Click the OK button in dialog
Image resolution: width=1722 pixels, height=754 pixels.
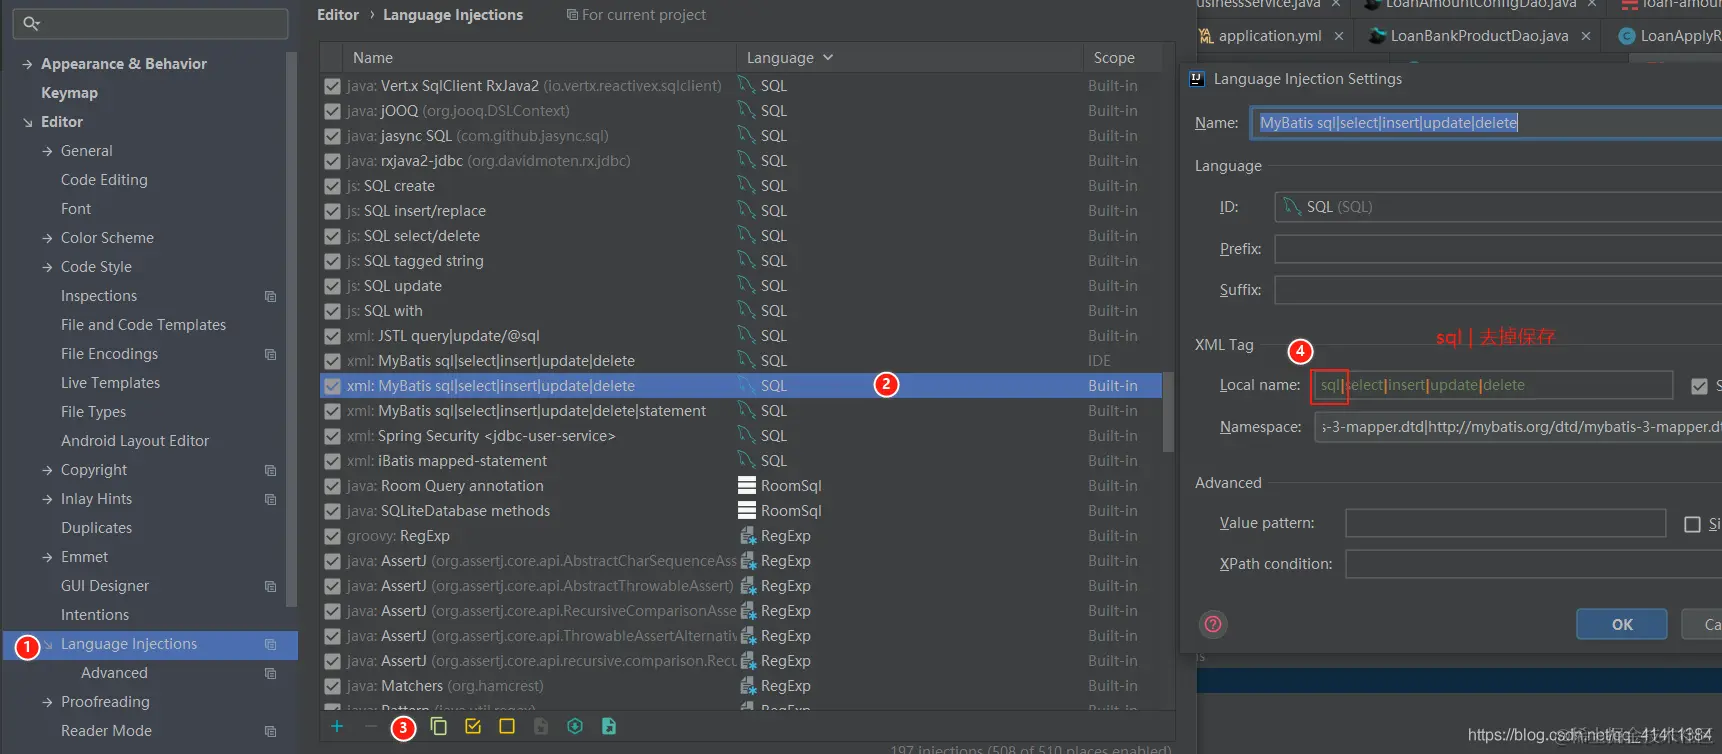1622,624
